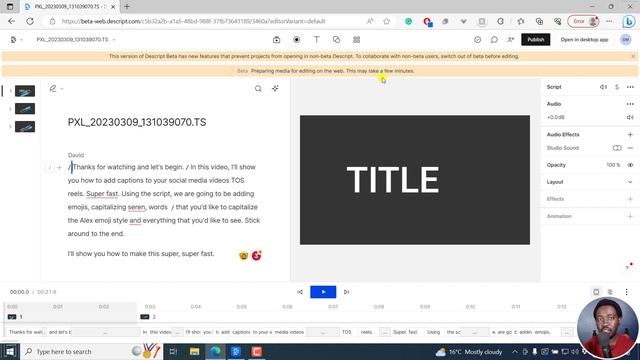Viewport: 640px width, 360px height.
Task: Favorite this page with the star icon
Action: 387,21
